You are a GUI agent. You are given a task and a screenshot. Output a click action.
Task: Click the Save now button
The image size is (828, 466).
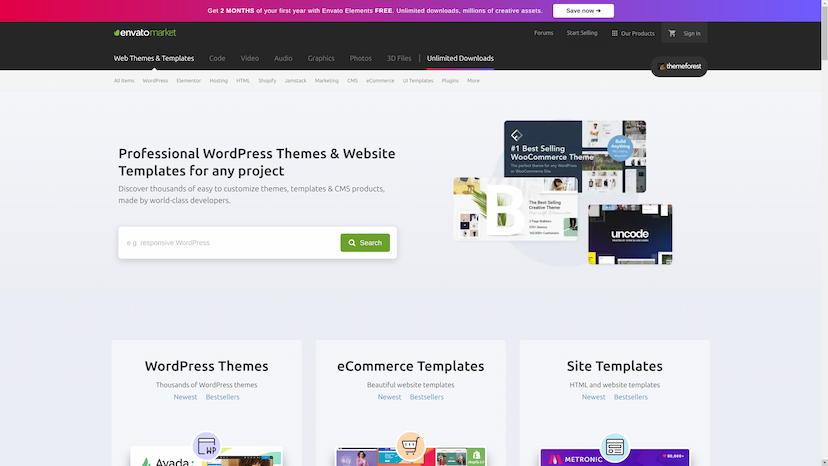coord(583,11)
